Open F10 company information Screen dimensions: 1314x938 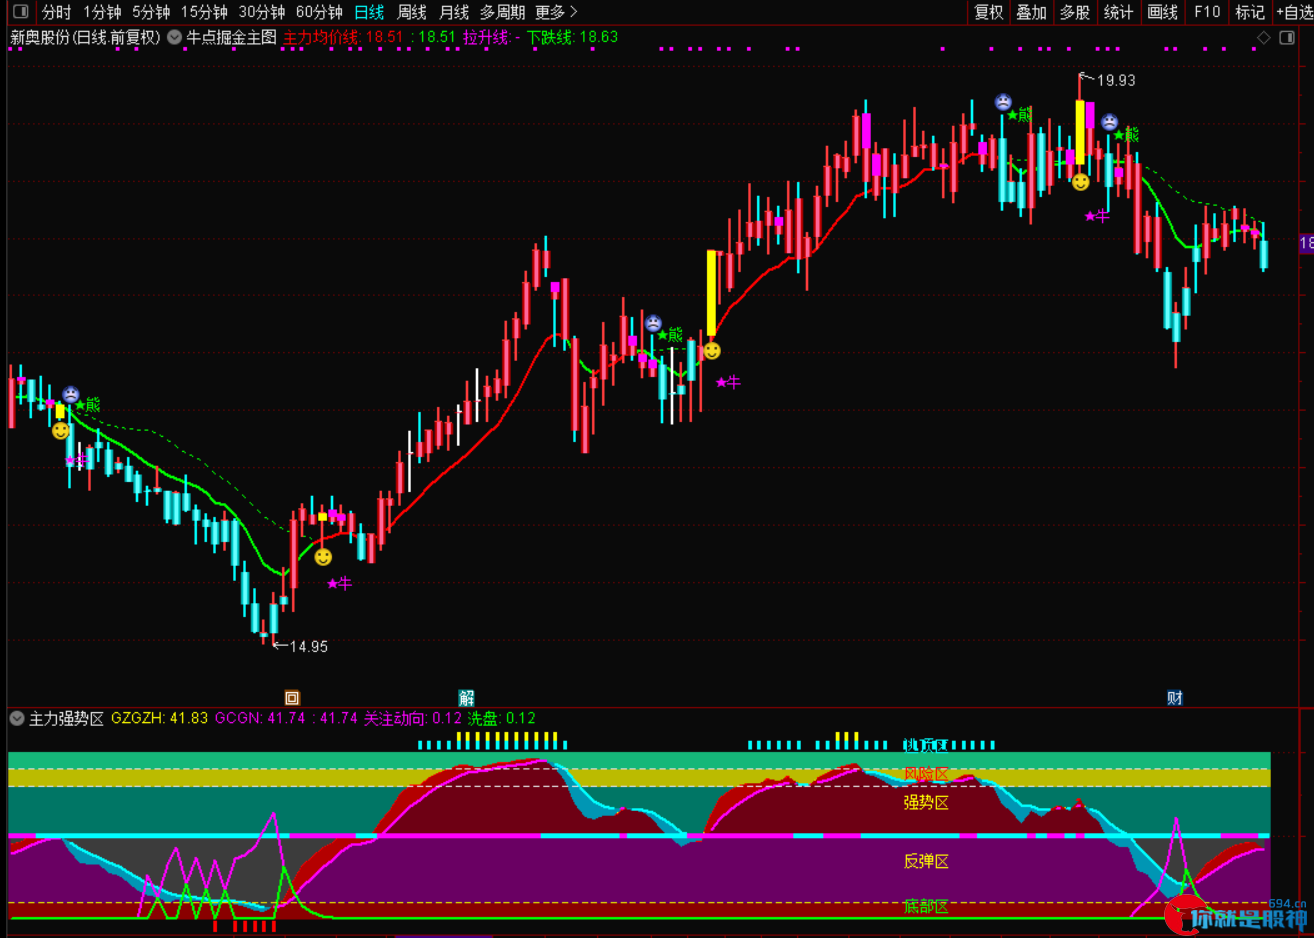(1207, 12)
